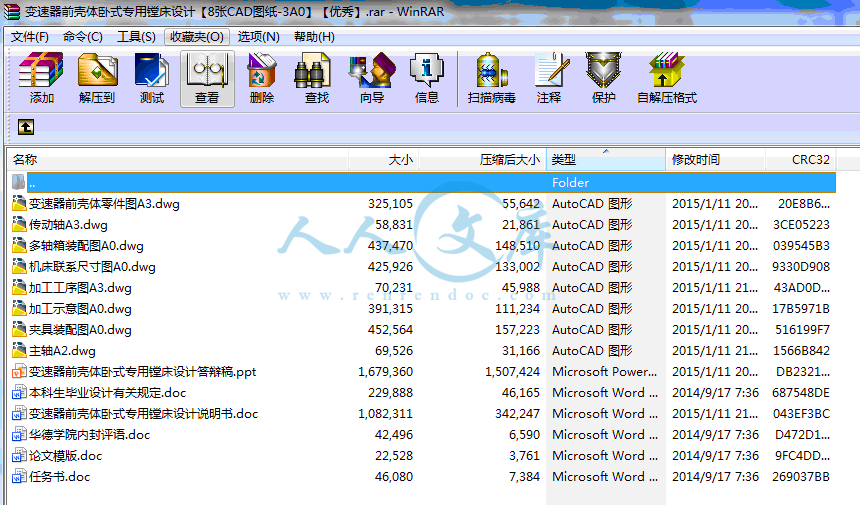The width and height of the screenshot is (860, 505).
Task: Select file 机床联系尺寸图A0.dwg
Action: point(92,266)
